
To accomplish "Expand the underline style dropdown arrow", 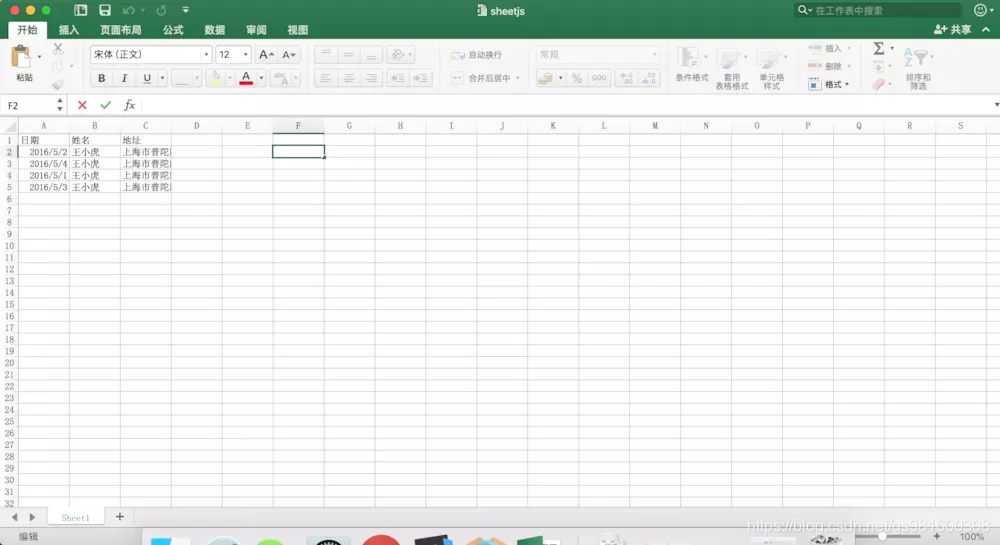I will (163, 78).
